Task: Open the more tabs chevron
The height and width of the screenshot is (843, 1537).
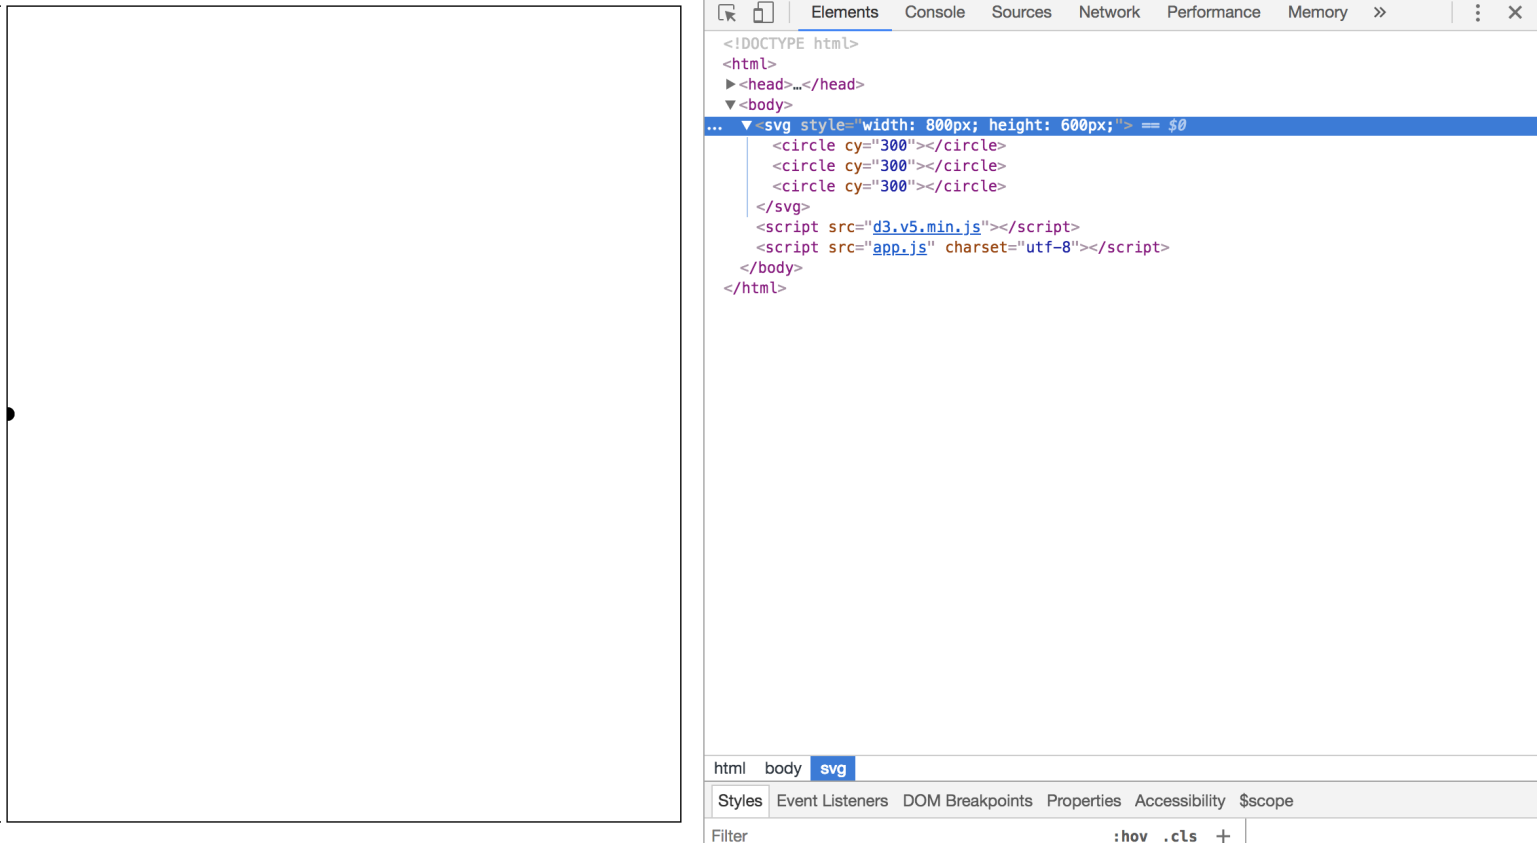Action: 1380,13
